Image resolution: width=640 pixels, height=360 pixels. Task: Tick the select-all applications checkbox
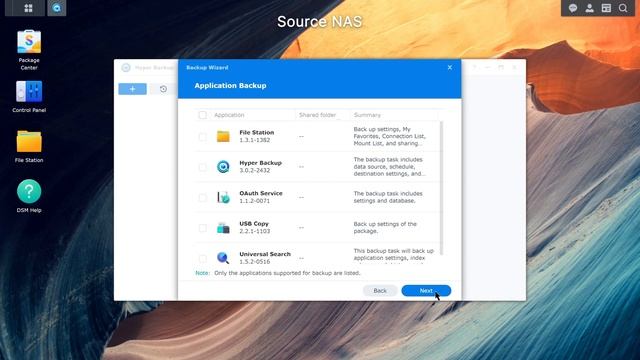pyautogui.click(x=202, y=115)
